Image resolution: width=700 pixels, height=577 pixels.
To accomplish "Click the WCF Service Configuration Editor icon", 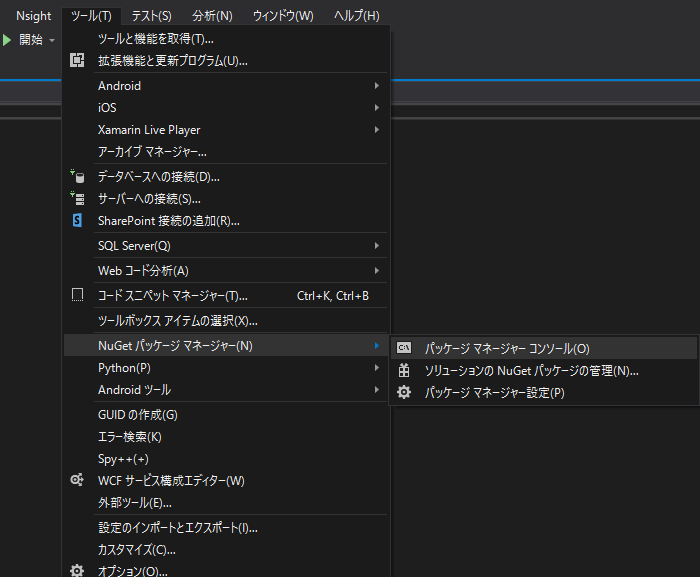I will [77, 480].
